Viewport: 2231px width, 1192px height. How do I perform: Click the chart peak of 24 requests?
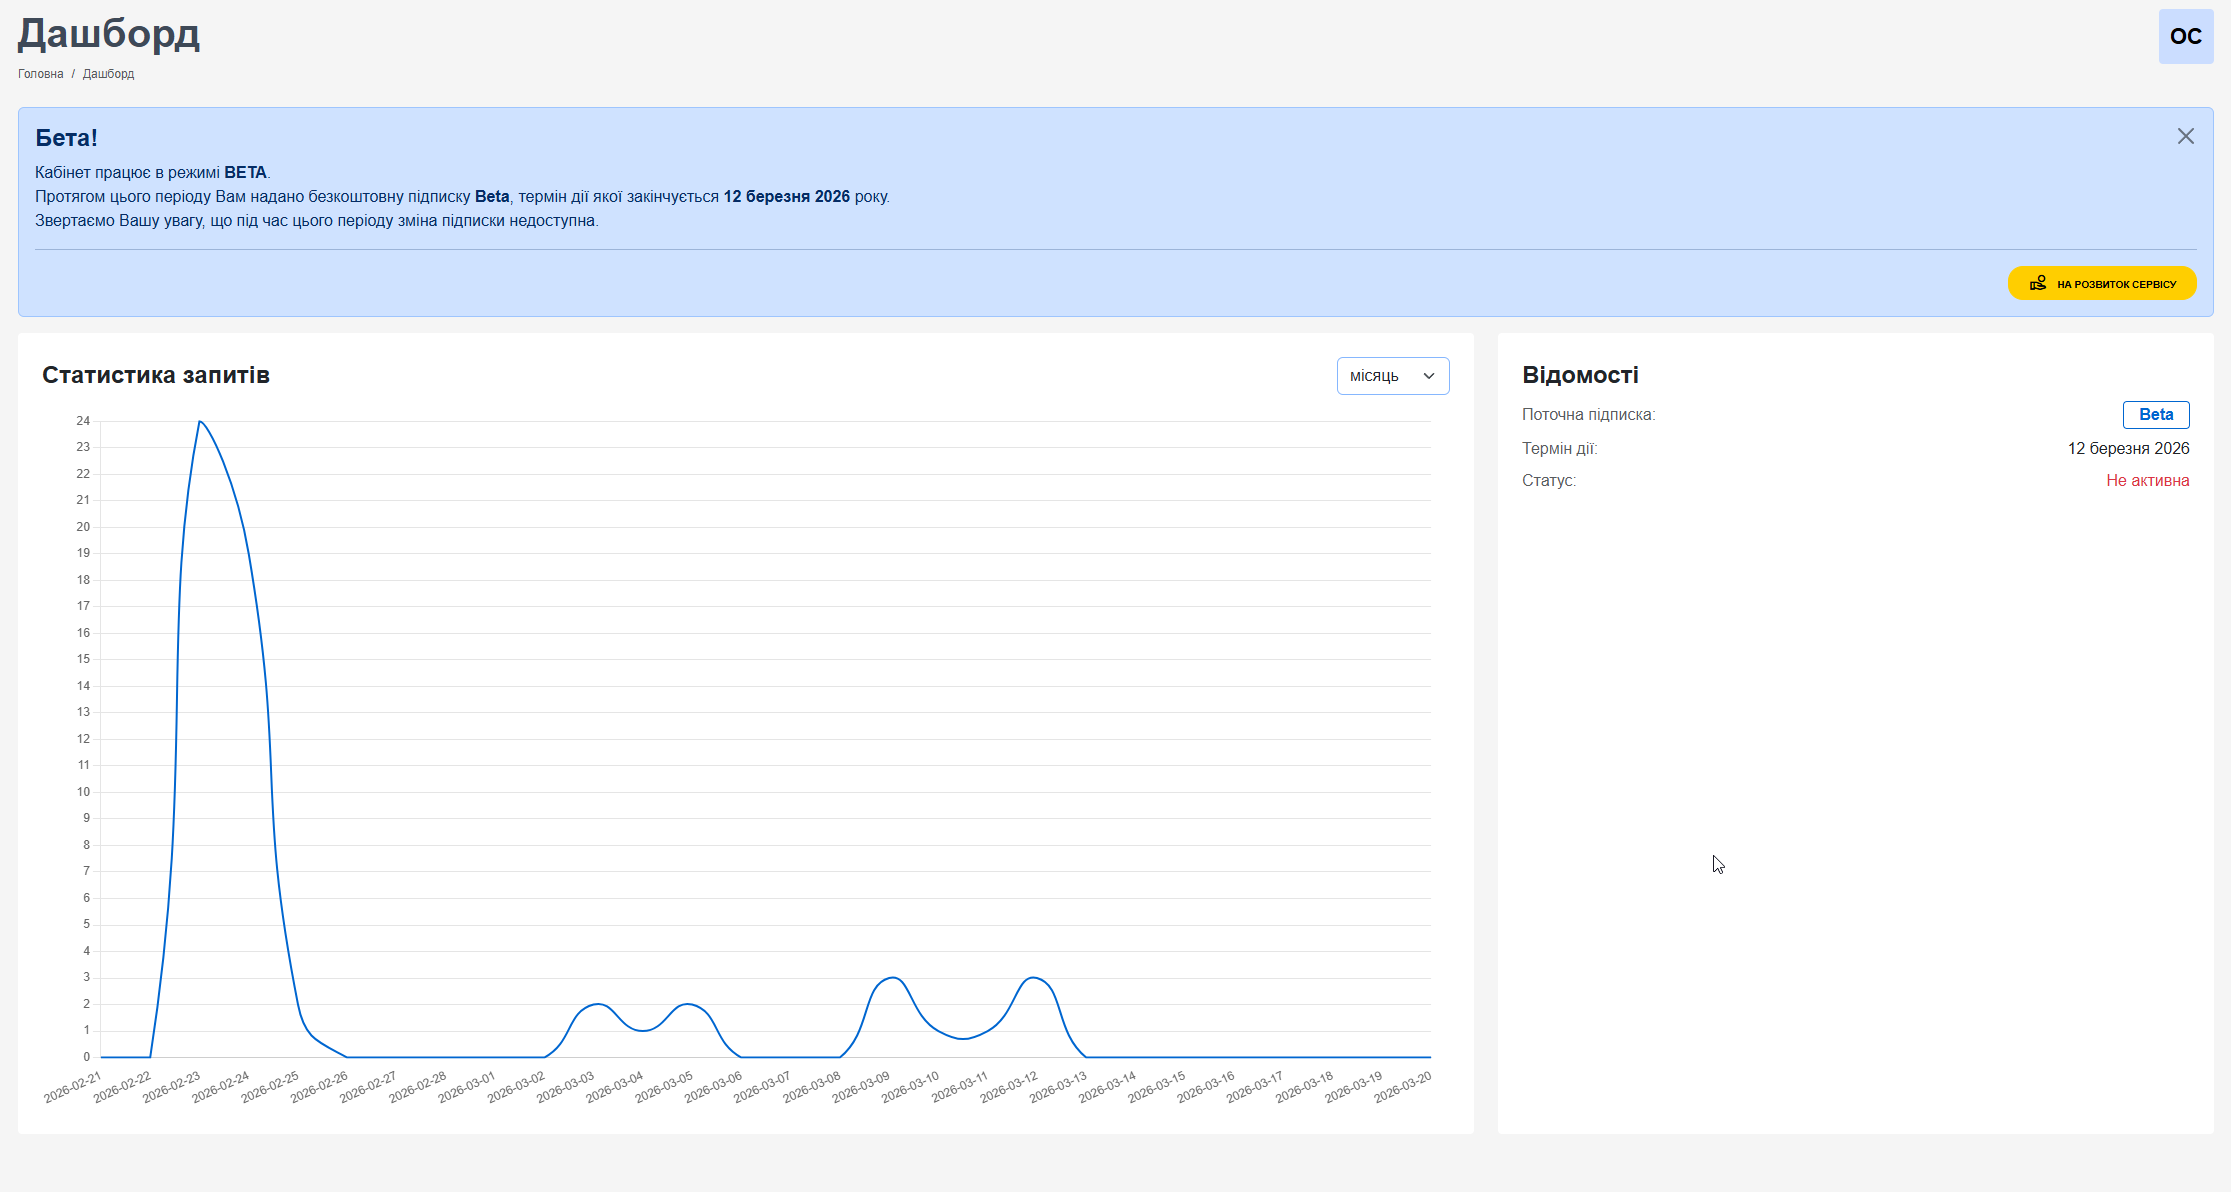(200, 422)
